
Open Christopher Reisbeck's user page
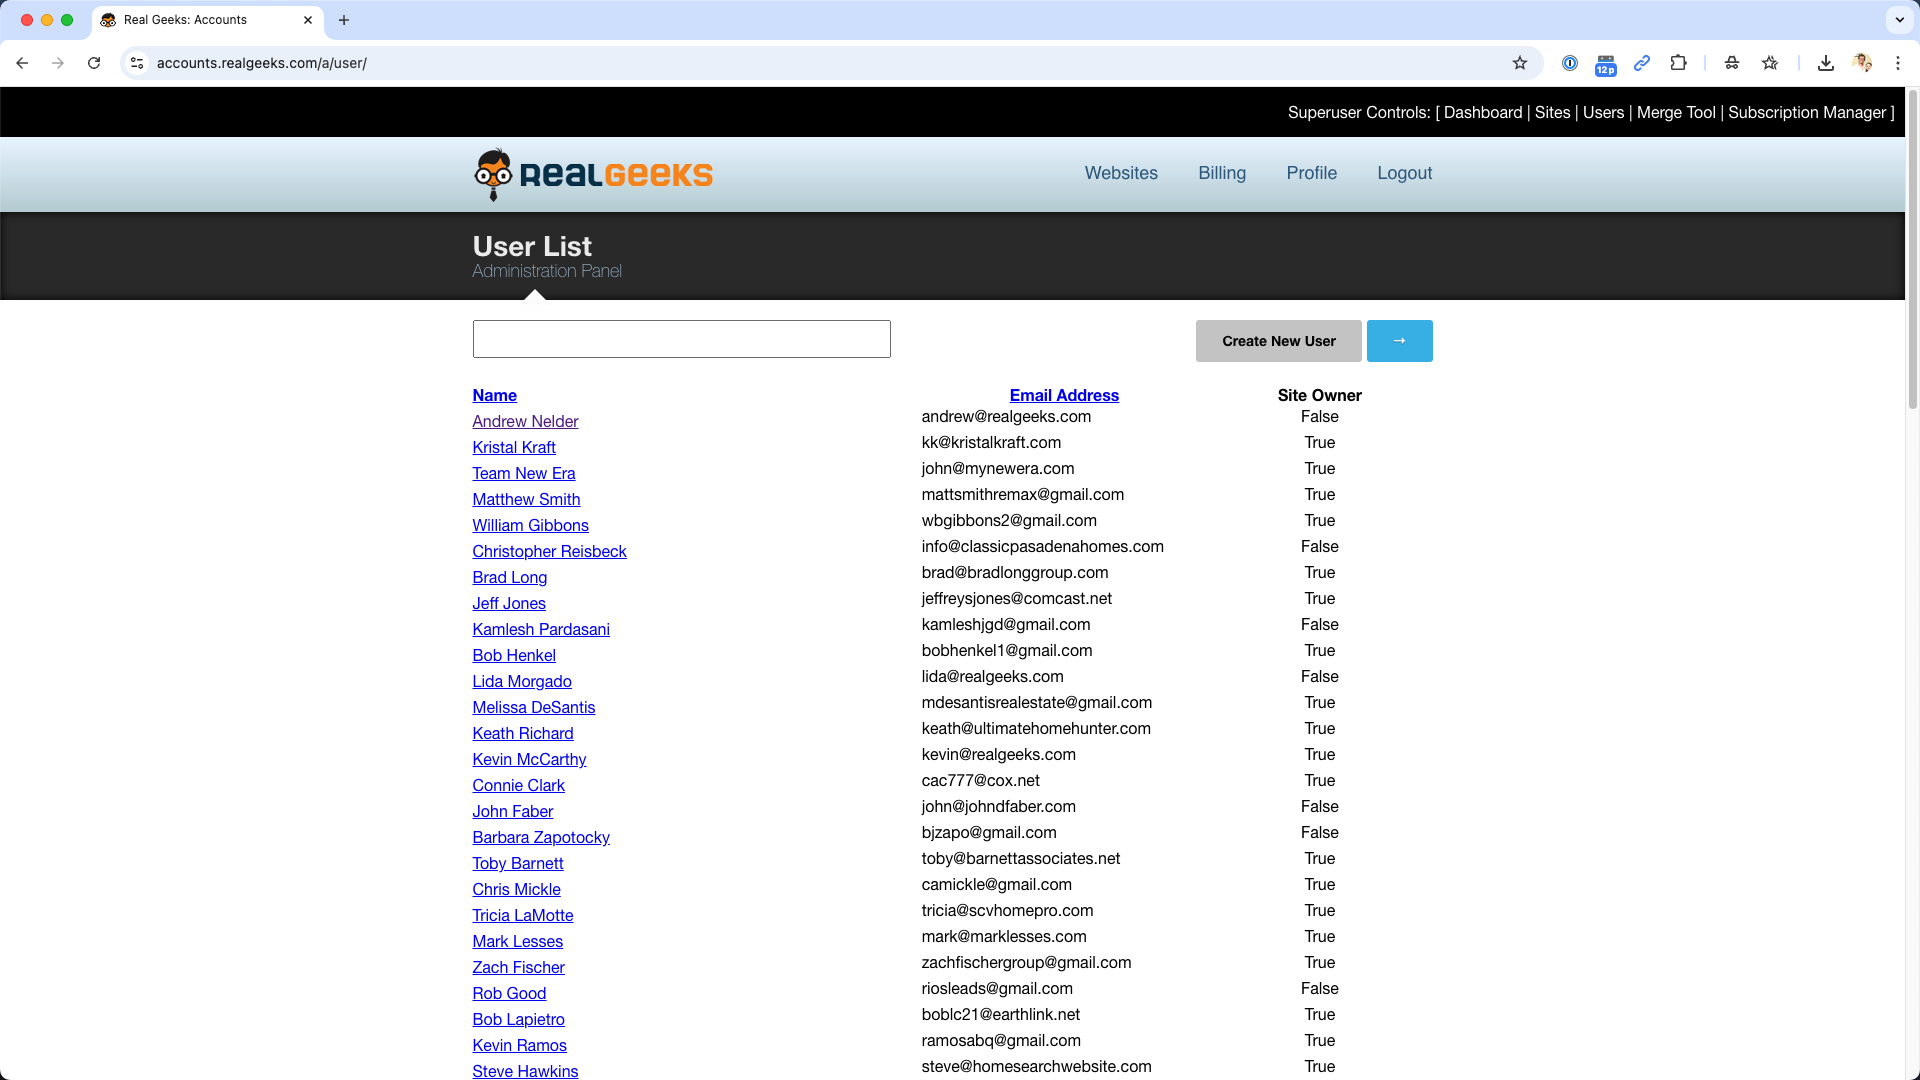click(x=549, y=552)
